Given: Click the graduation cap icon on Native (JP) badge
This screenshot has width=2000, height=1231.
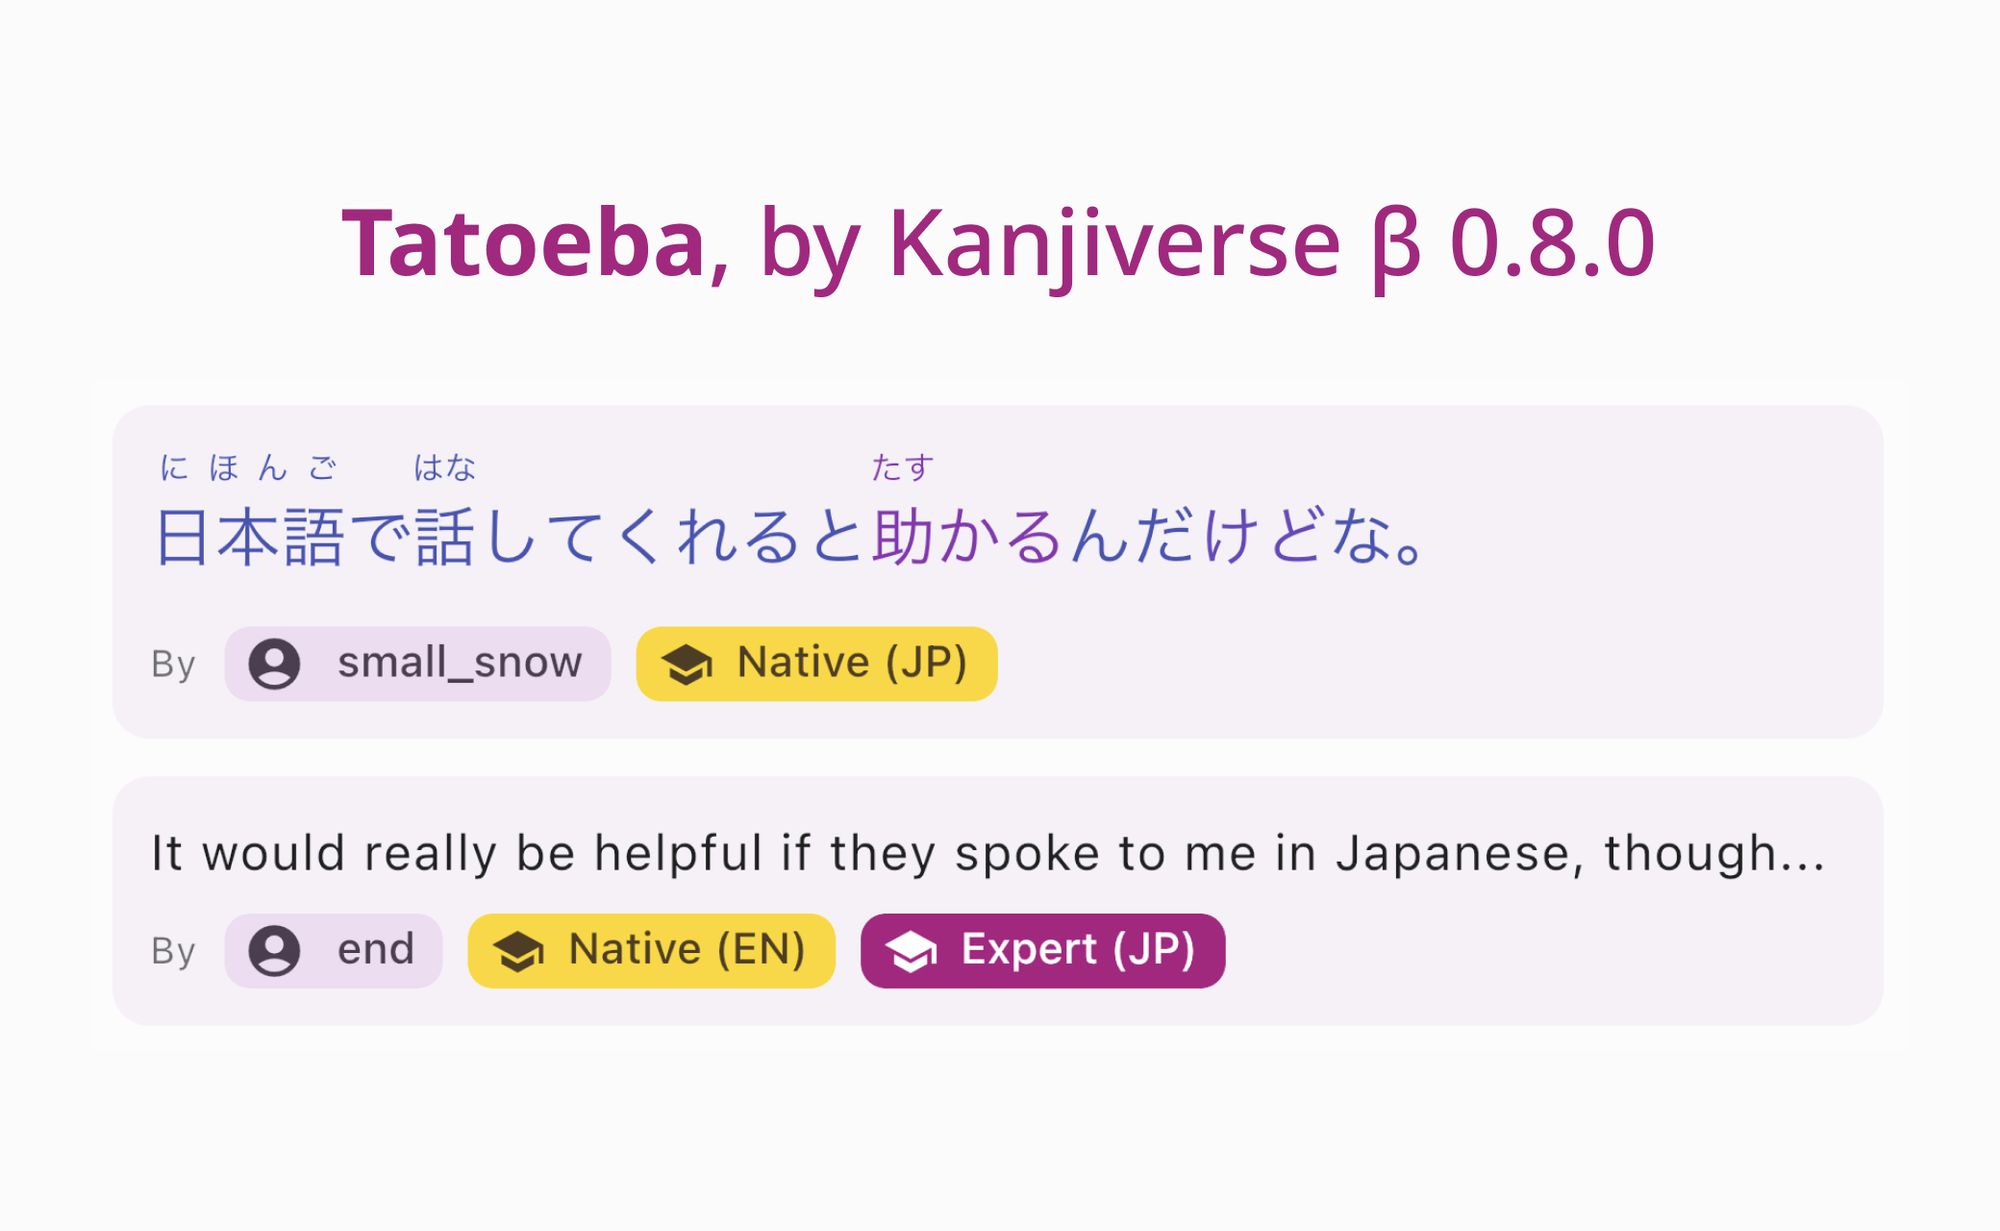Looking at the screenshot, I should pos(688,661).
